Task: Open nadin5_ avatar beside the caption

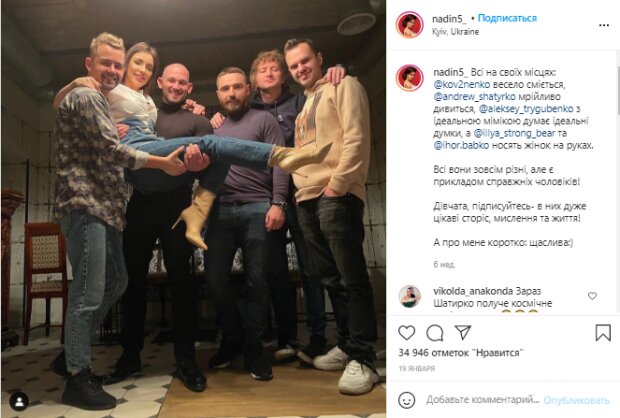Action: pyautogui.click(x=410, y=78)
